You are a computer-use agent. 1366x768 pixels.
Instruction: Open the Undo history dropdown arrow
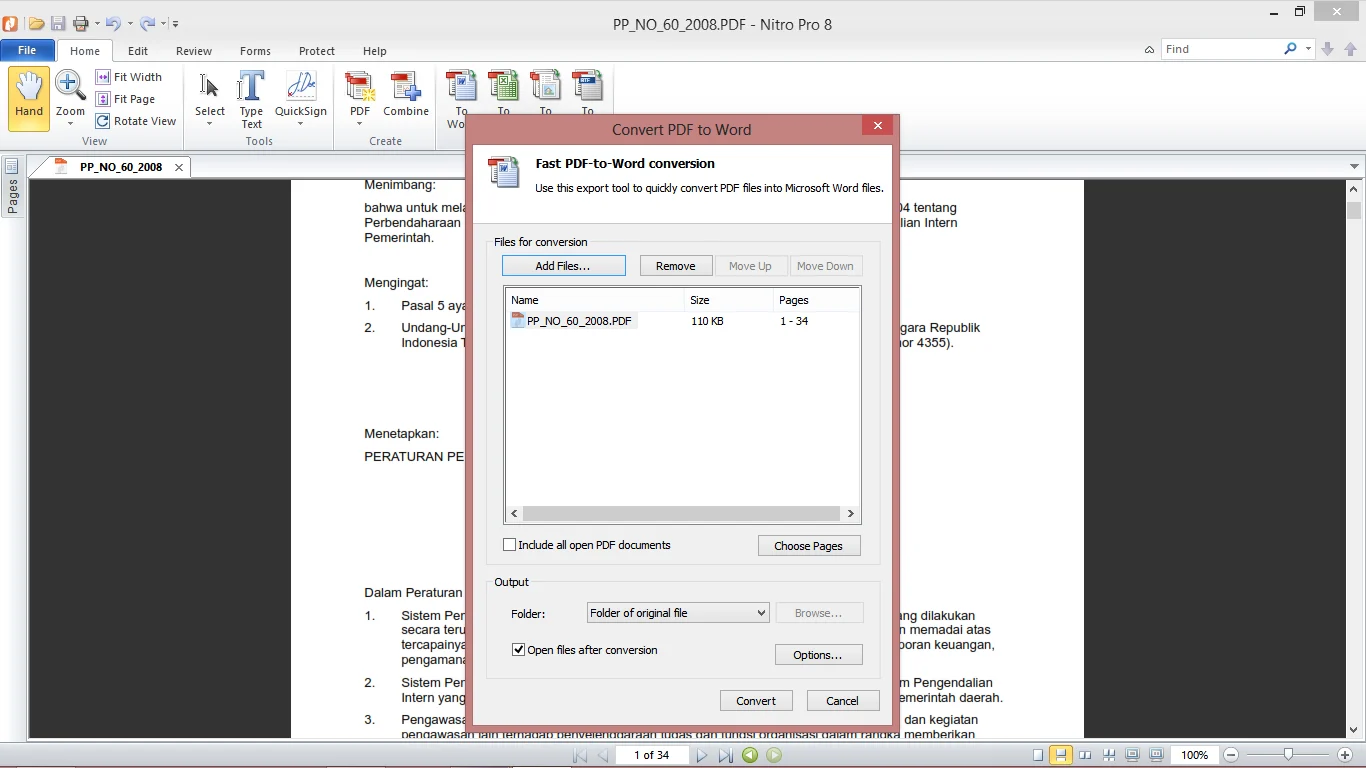pos(129,23)
